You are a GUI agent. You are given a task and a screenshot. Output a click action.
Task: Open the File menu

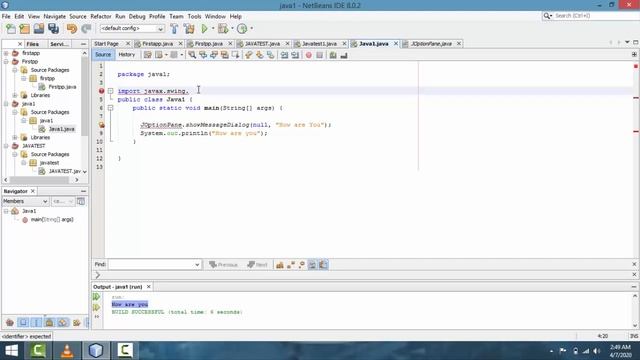[x=6, y=16]
